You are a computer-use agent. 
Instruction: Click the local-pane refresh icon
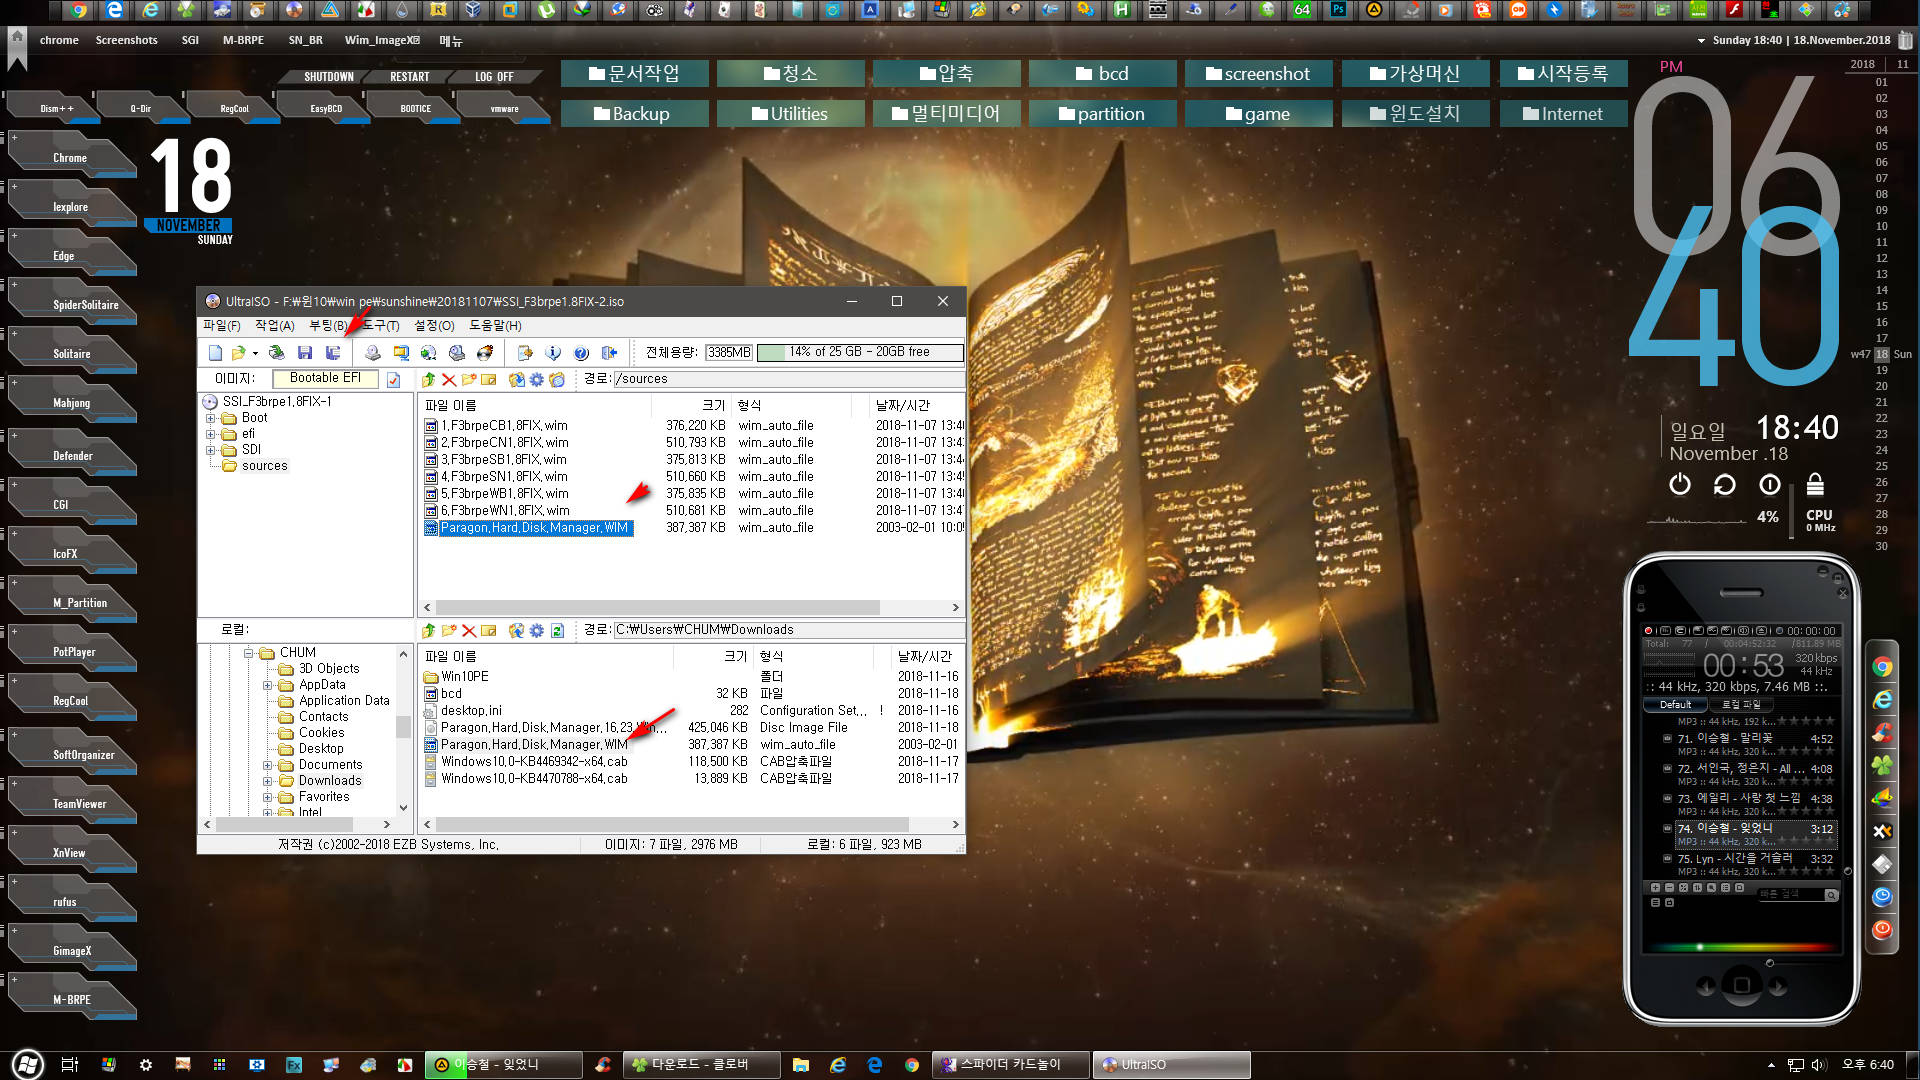tap(557, 630)
